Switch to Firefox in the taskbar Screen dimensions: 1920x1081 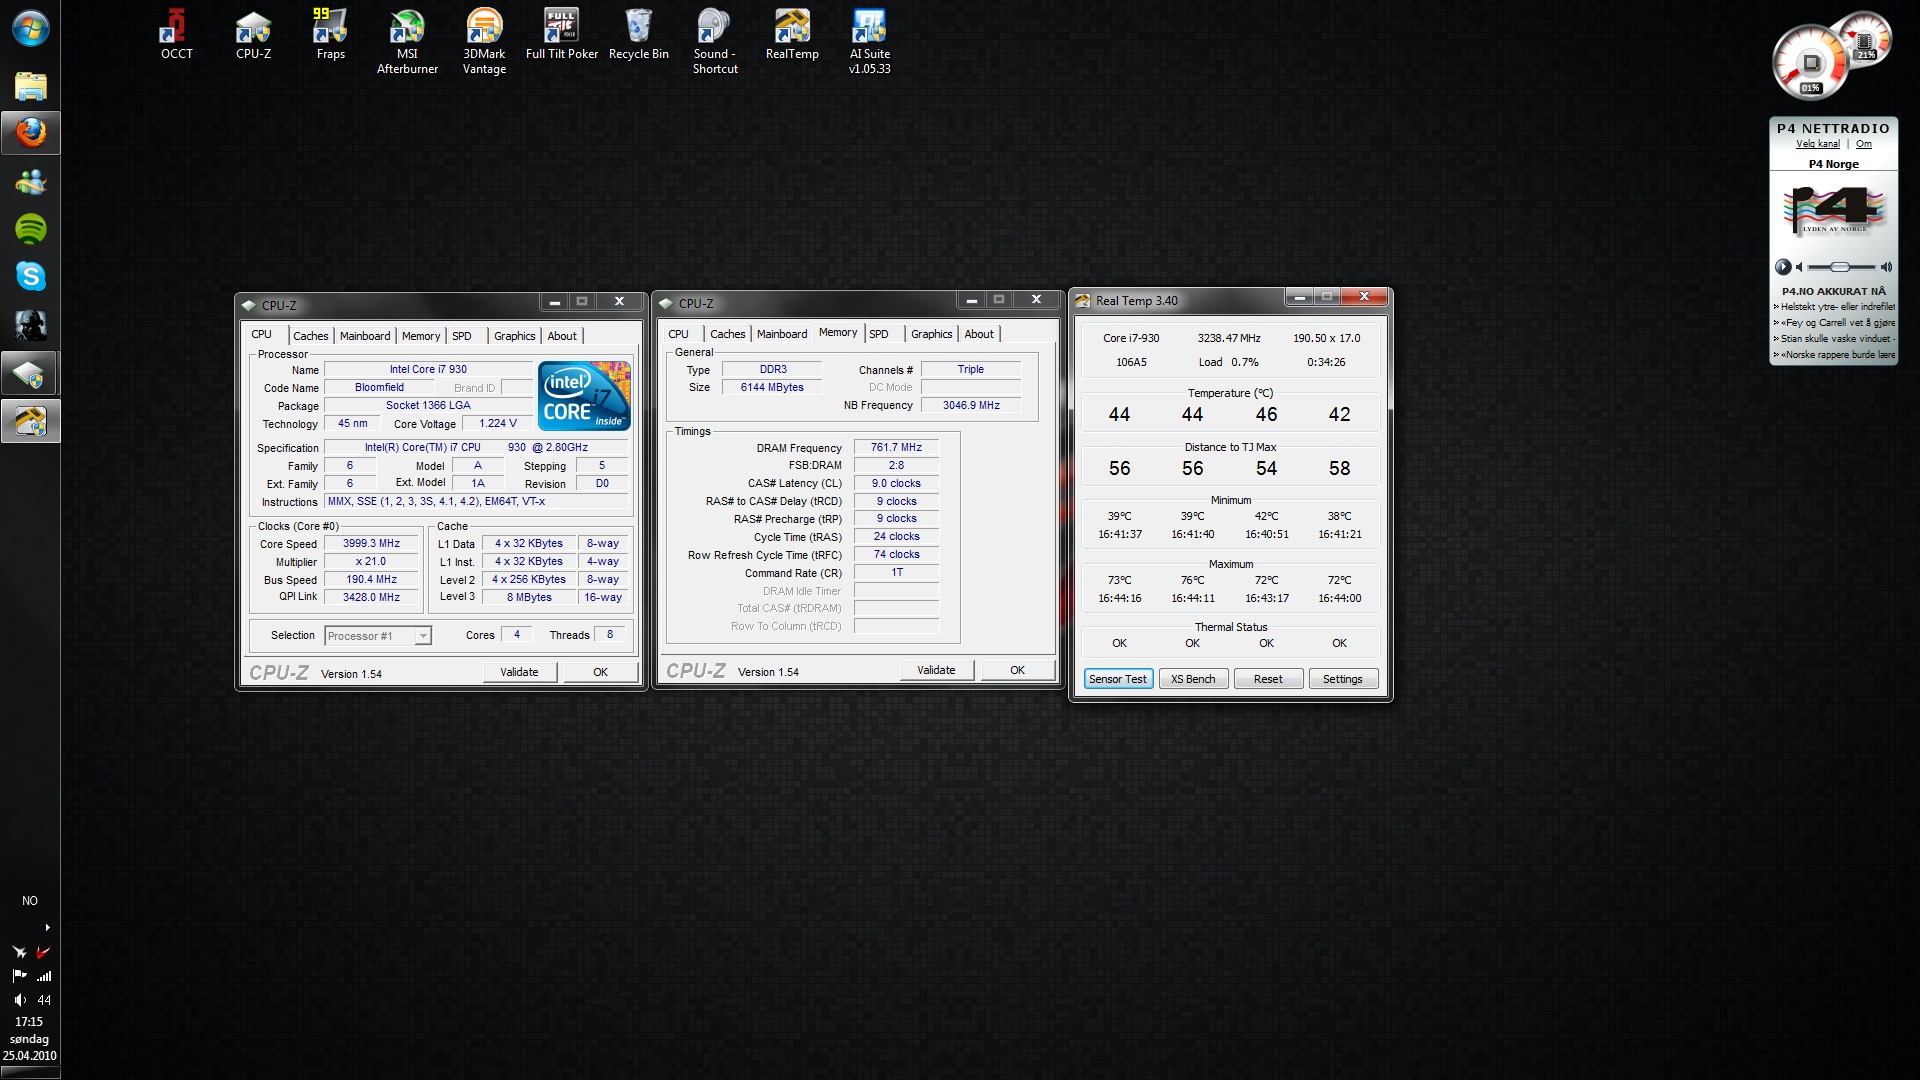tap(30, 133)
